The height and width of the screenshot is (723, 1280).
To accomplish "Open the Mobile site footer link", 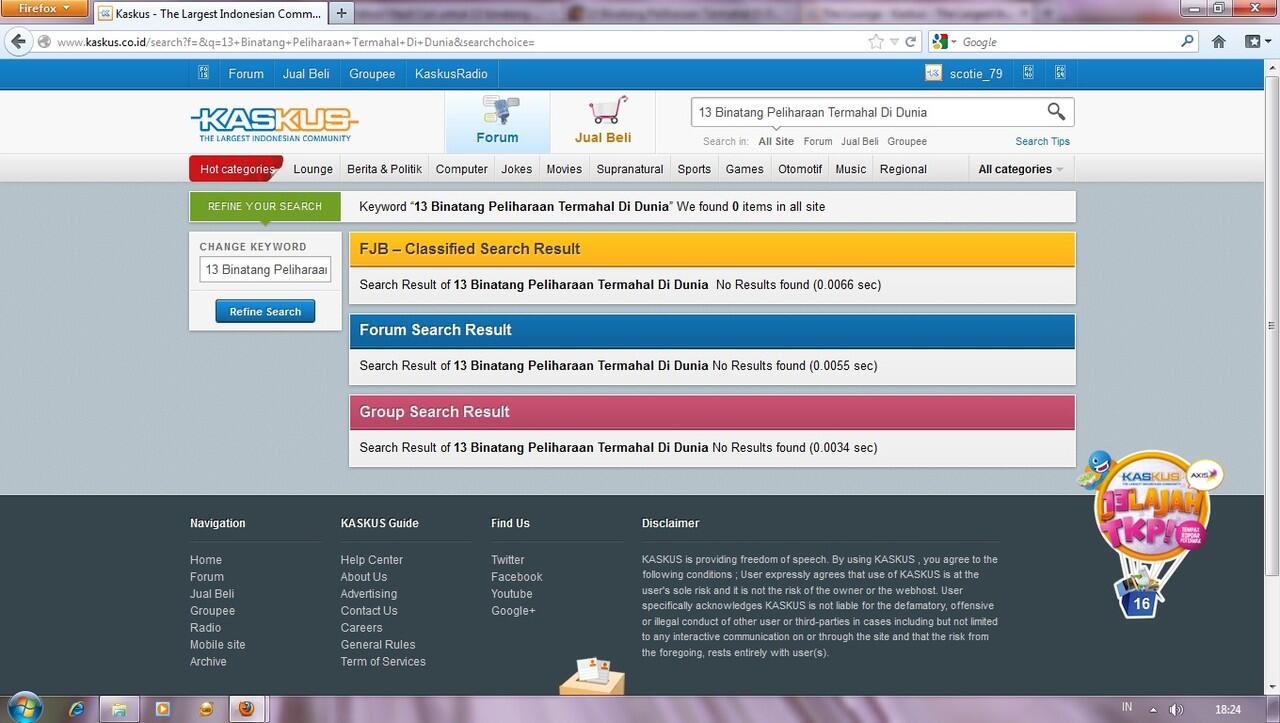I will pos(217,645).
